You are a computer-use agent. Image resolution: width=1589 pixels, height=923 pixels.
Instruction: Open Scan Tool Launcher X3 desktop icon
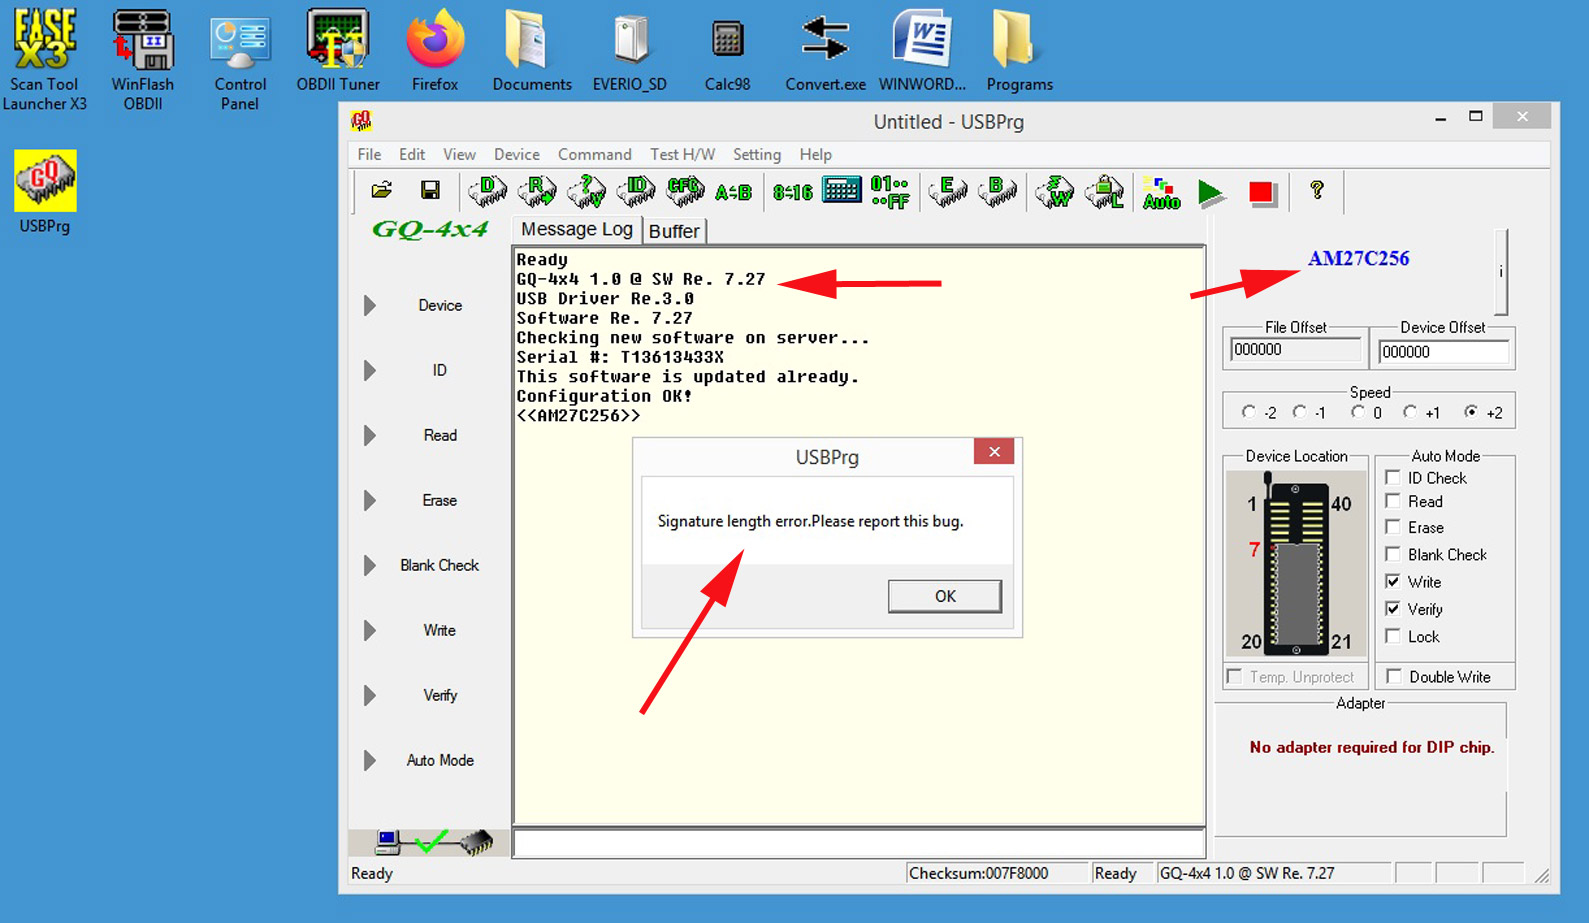coord(45,60)
